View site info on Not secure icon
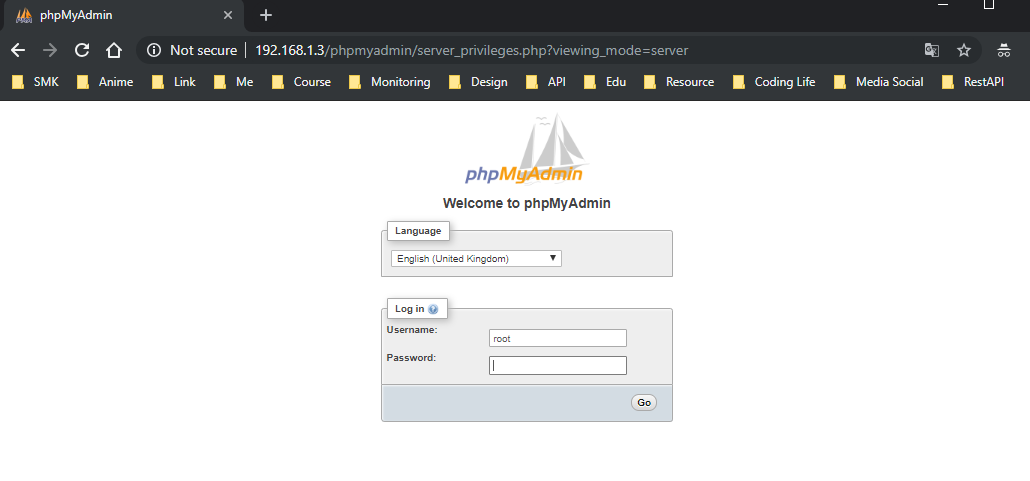This screenshot has width=1030, height=481. 154,50
